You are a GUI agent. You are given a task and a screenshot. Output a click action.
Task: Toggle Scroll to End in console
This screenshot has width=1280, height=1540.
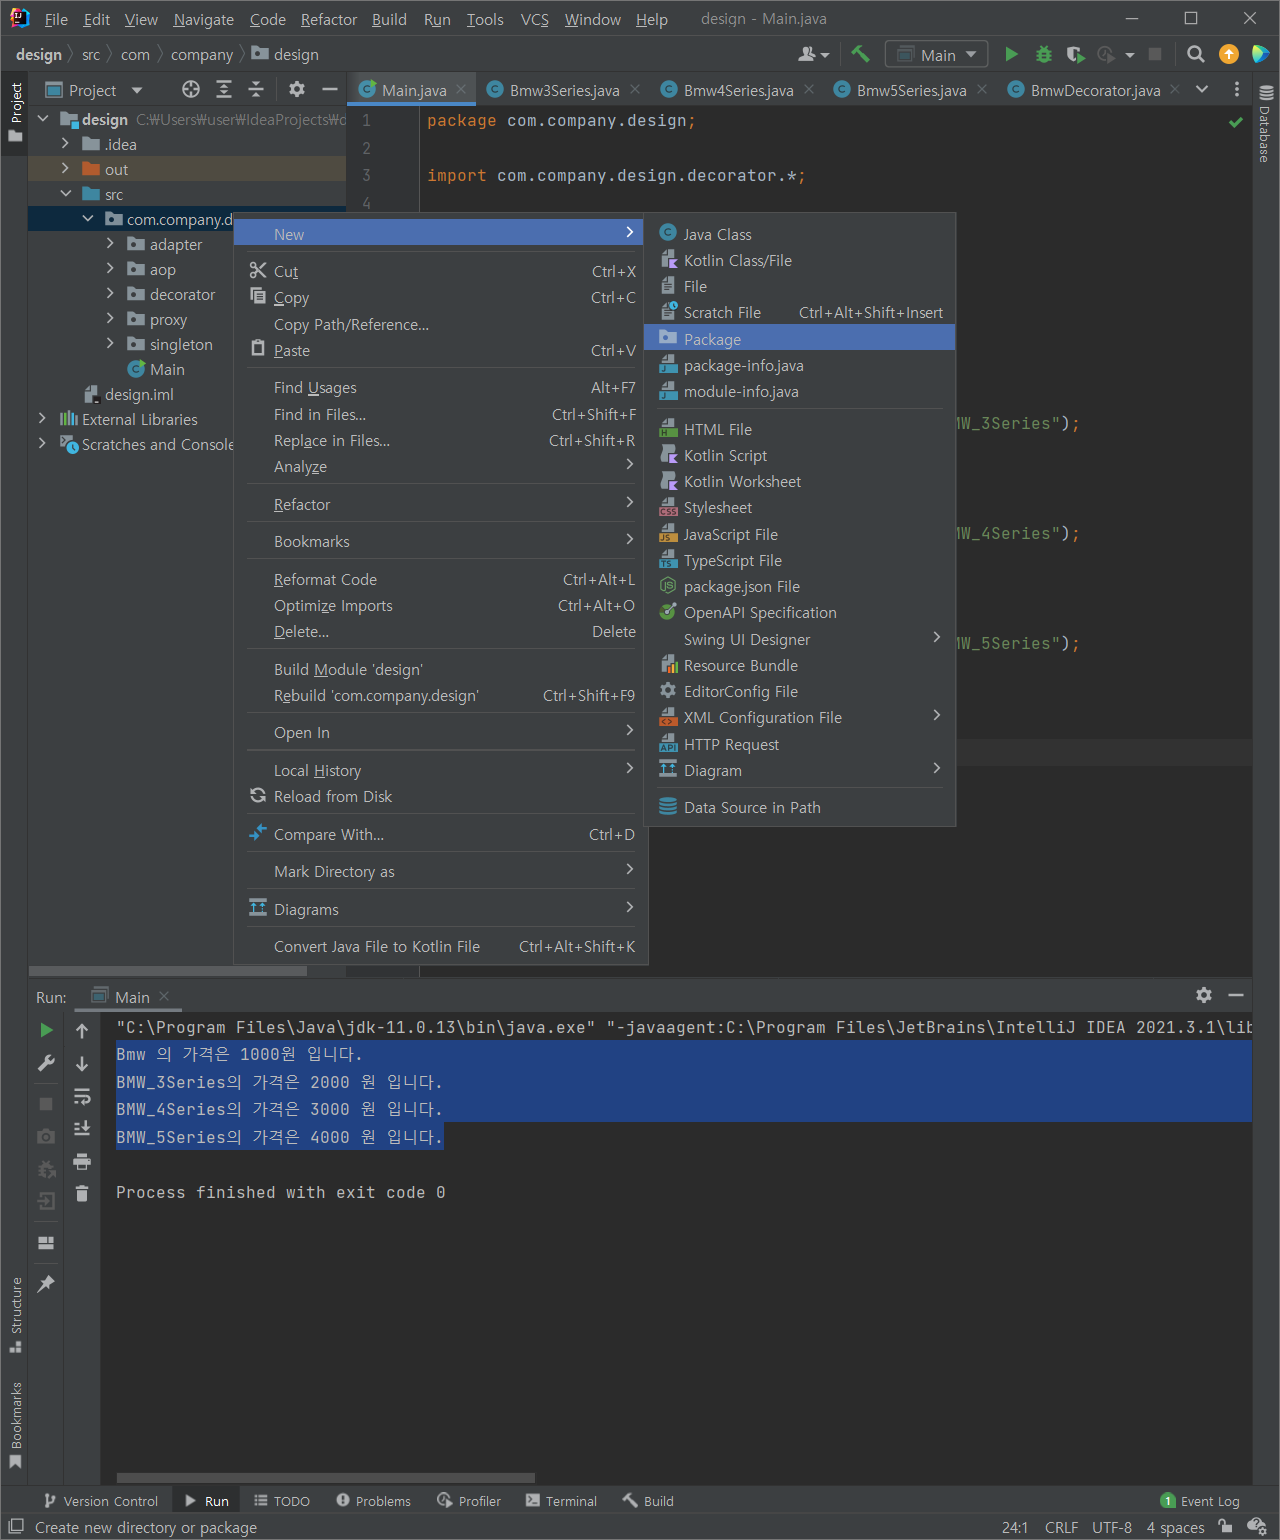pyautogui.click(x=82, y=1128)
